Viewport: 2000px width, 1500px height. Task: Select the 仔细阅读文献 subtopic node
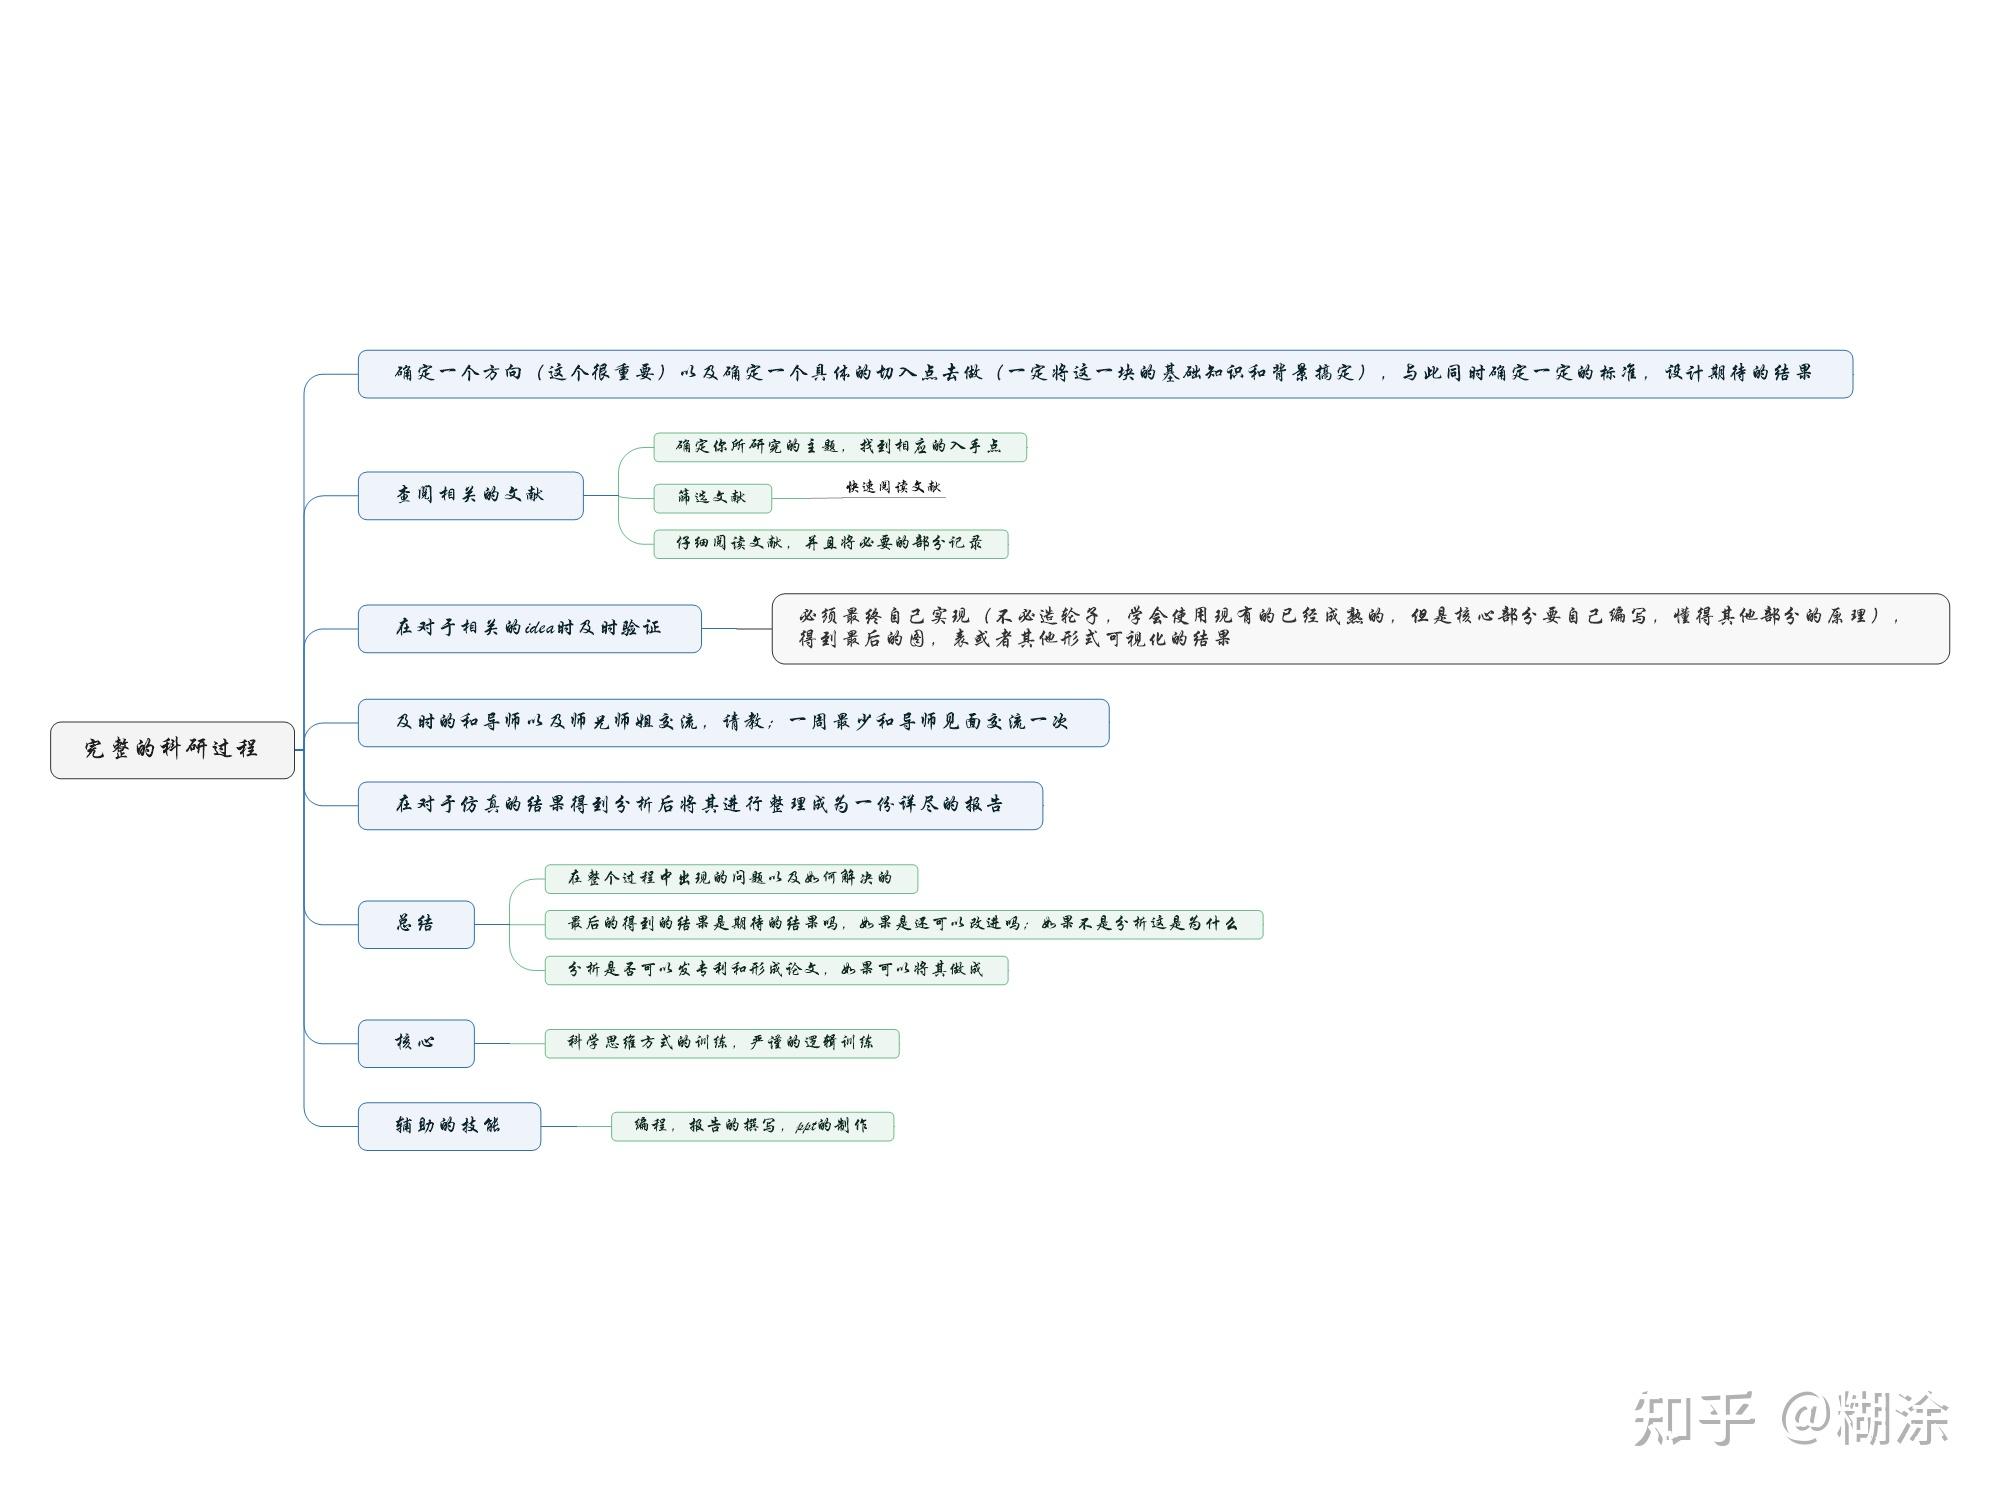click(830, 543)
